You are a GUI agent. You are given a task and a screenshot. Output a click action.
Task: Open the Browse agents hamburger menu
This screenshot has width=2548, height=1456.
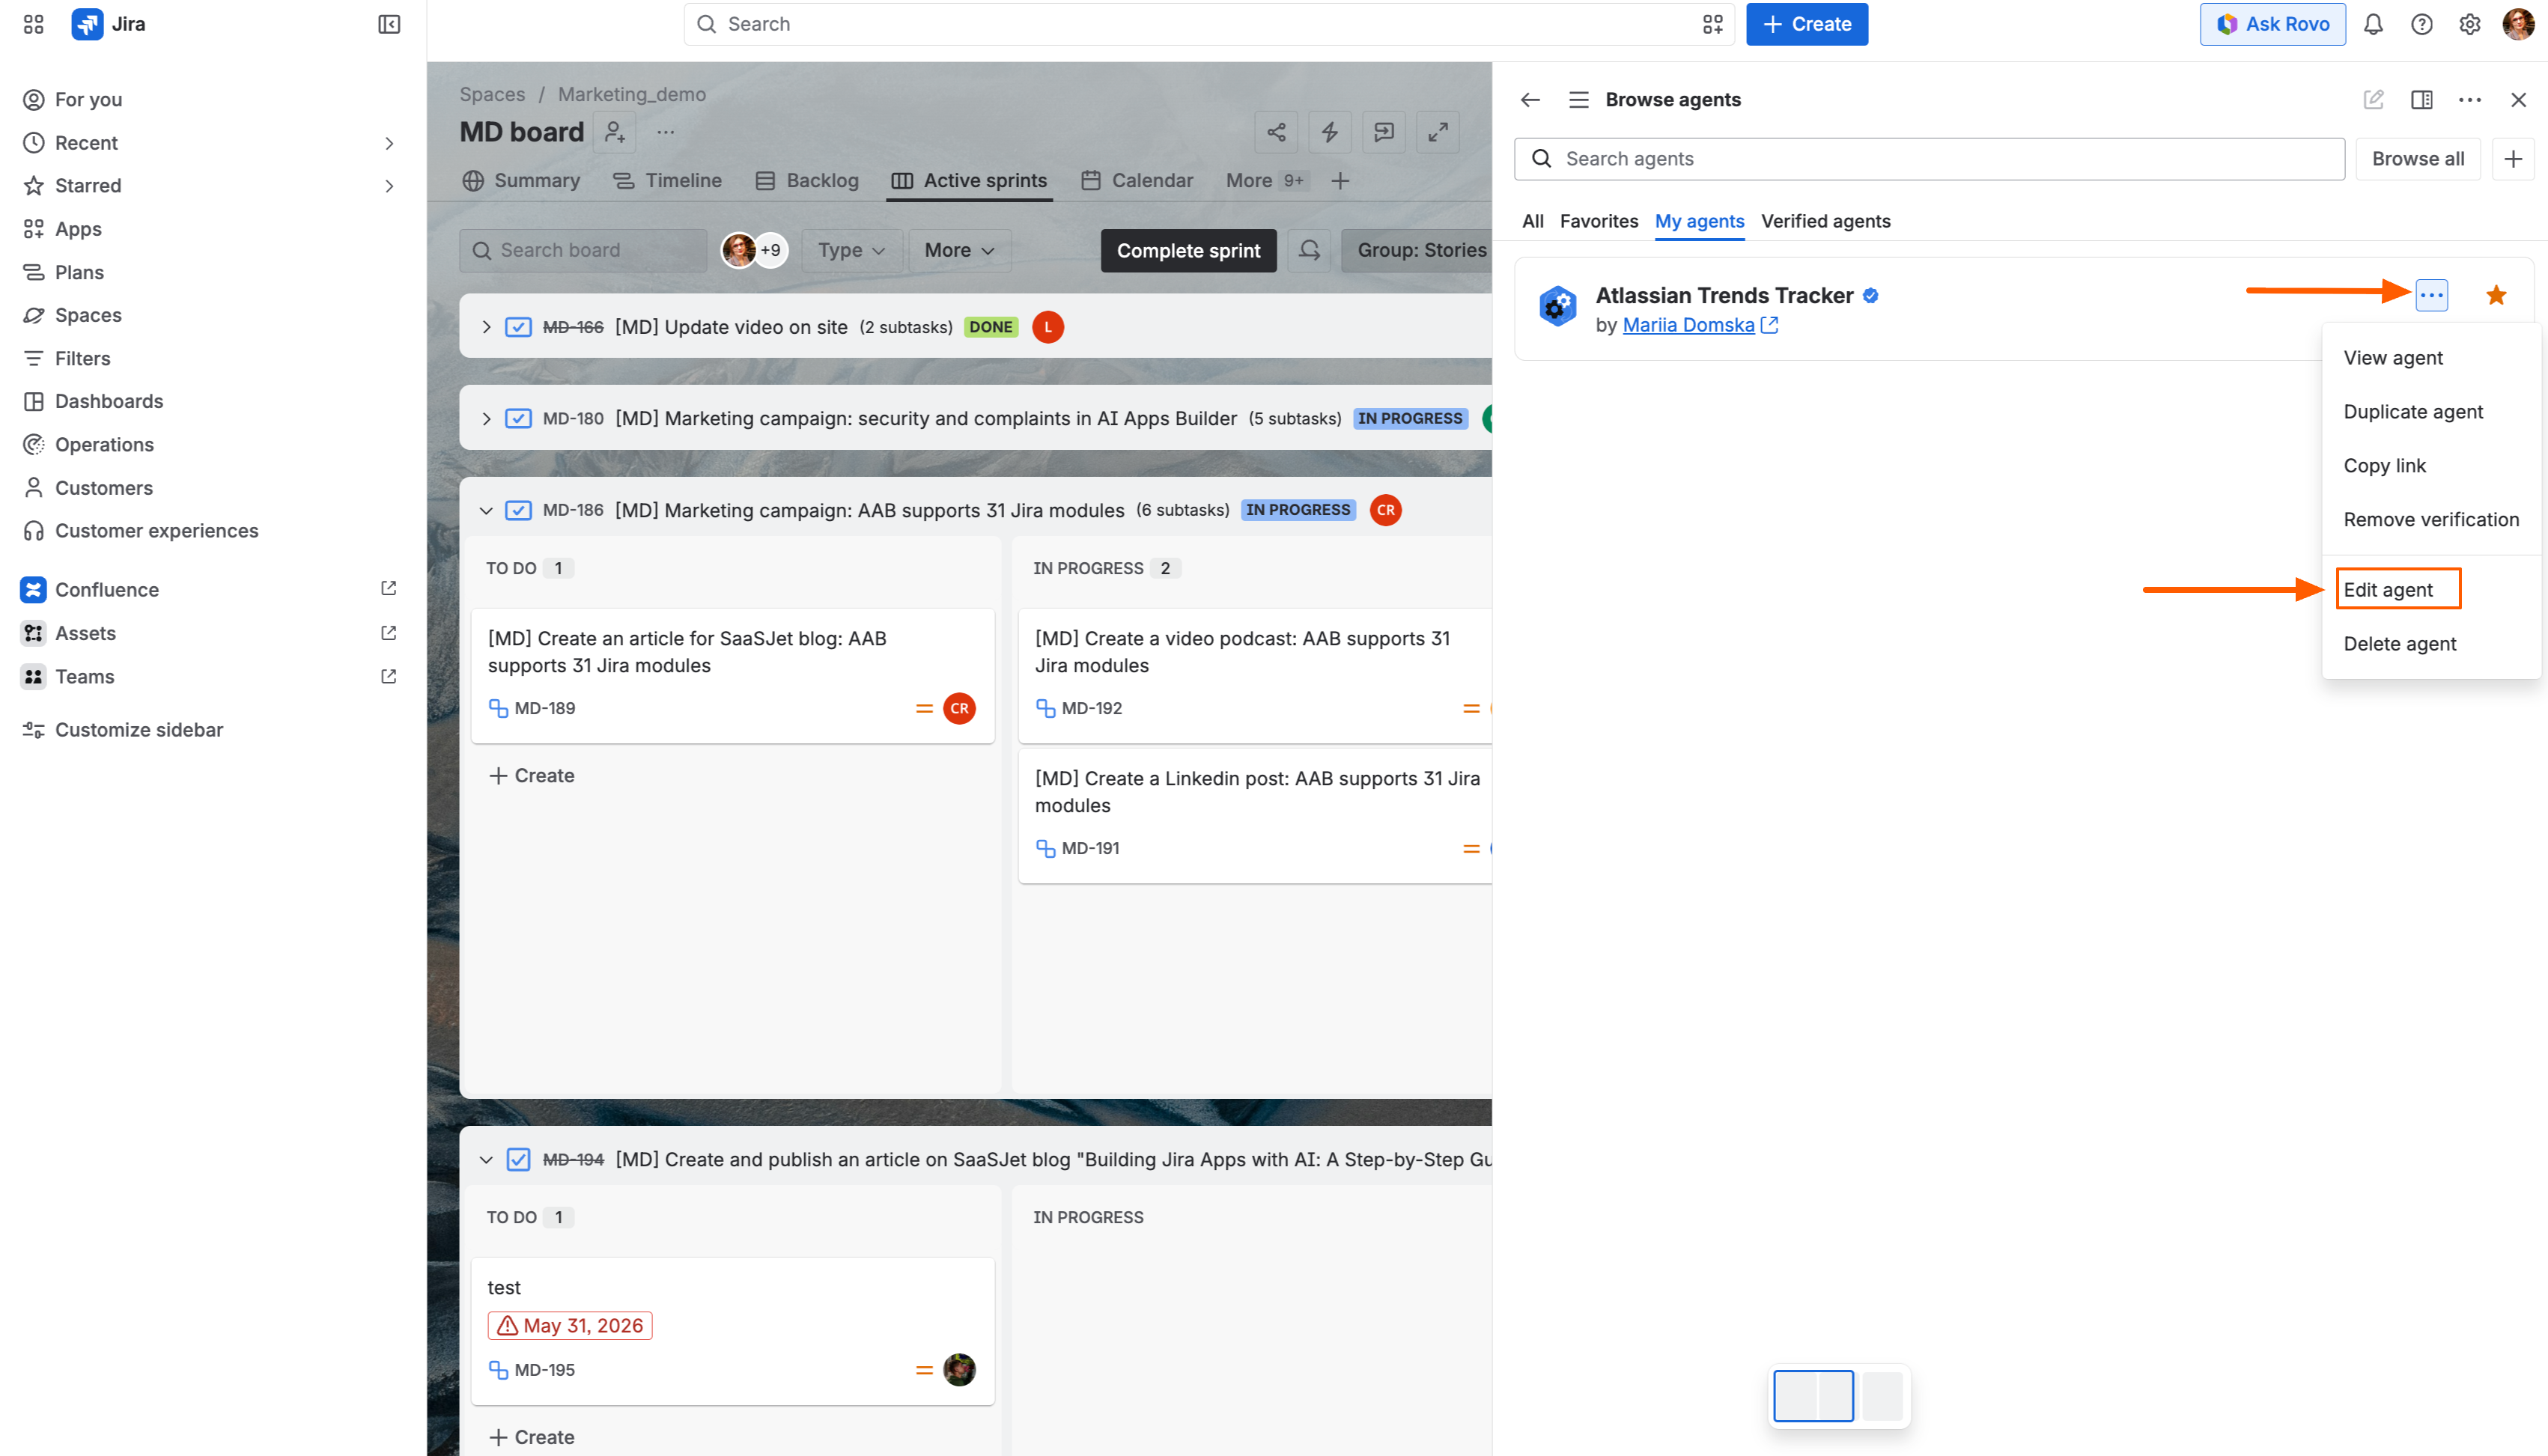[x=1579, y=100]
